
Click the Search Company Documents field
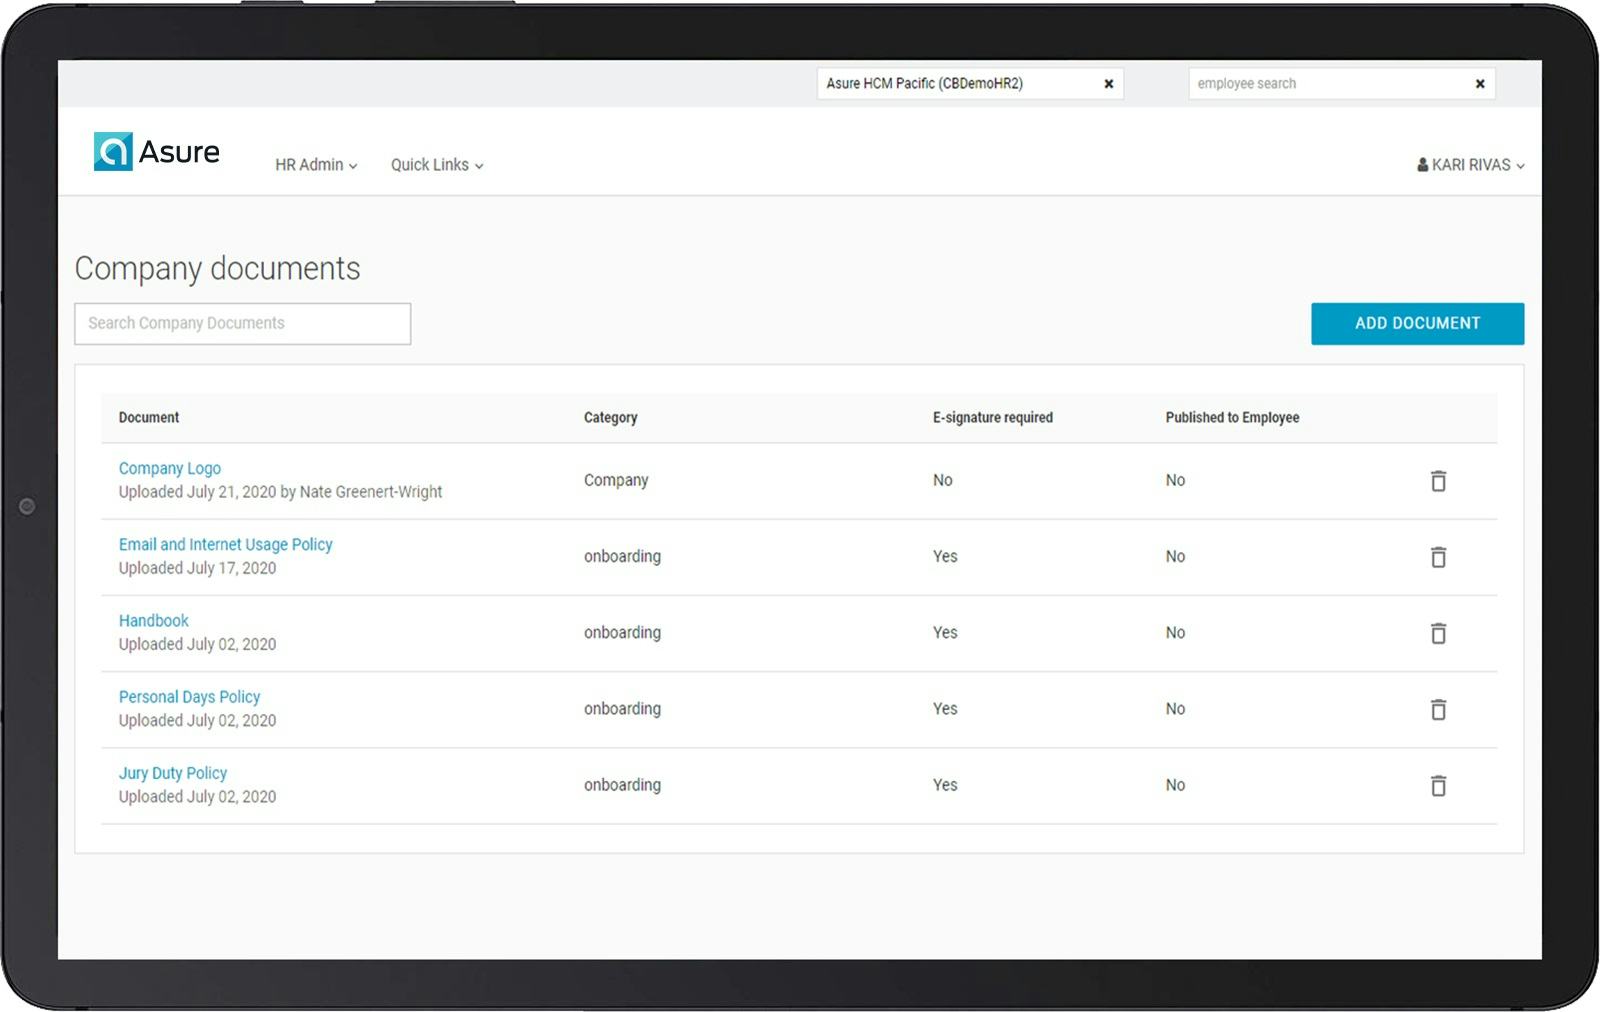(x=242, y=323)
